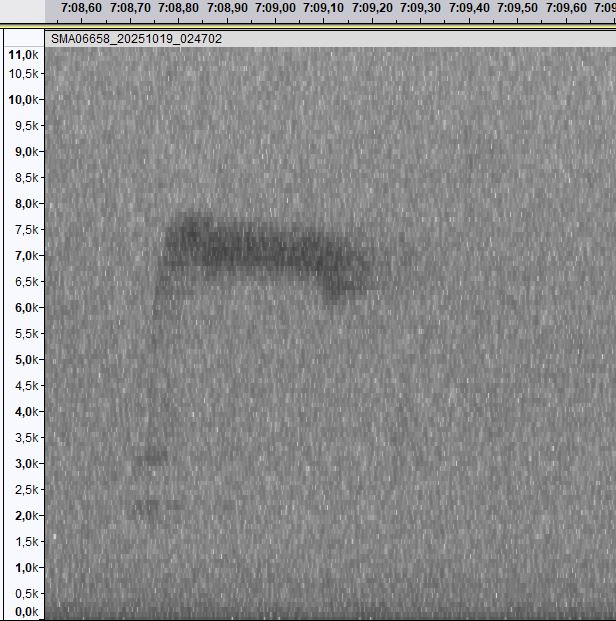Image resolution: width=616 pixels, height=621 pixels.
Task: Click the 0,0k label at the scale bottom
Action: click(x=22, y=612)
